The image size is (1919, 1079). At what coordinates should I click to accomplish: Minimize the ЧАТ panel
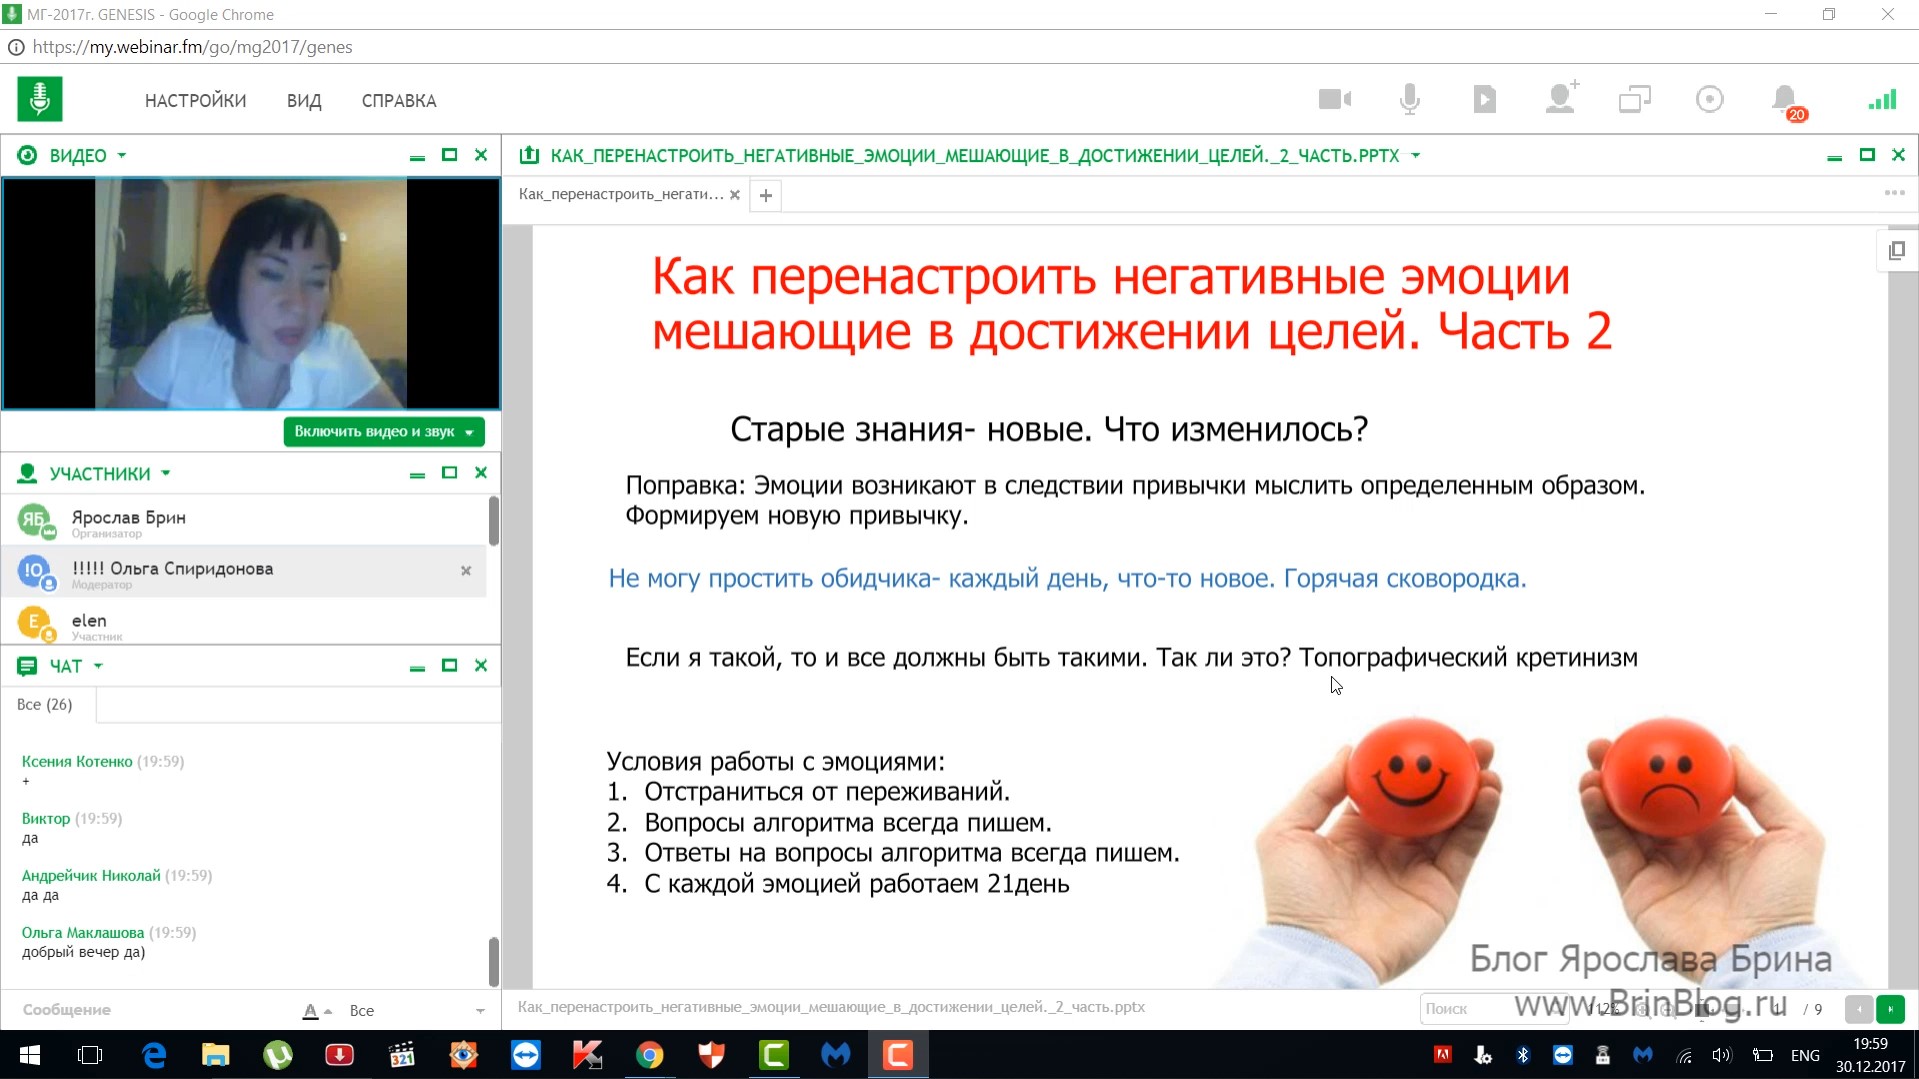[417, 667]
